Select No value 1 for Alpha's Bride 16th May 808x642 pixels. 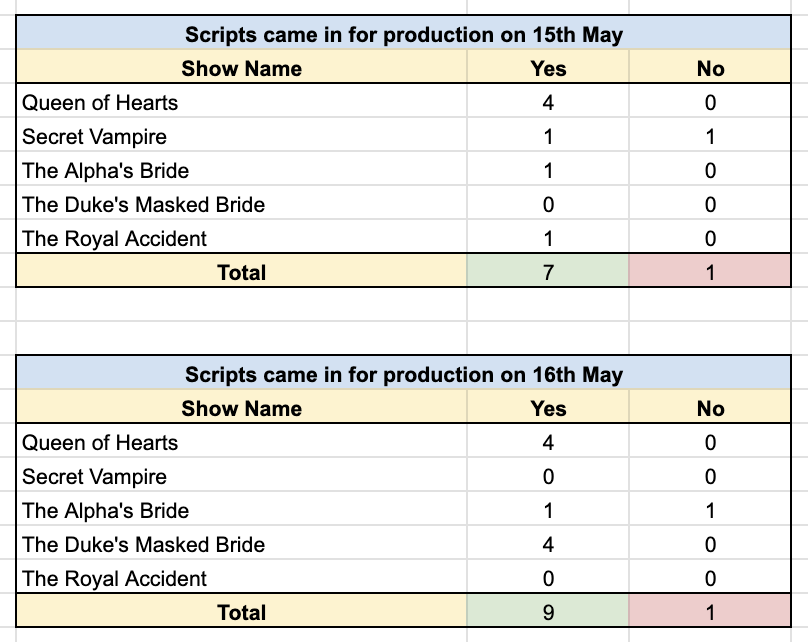(710, 509)
